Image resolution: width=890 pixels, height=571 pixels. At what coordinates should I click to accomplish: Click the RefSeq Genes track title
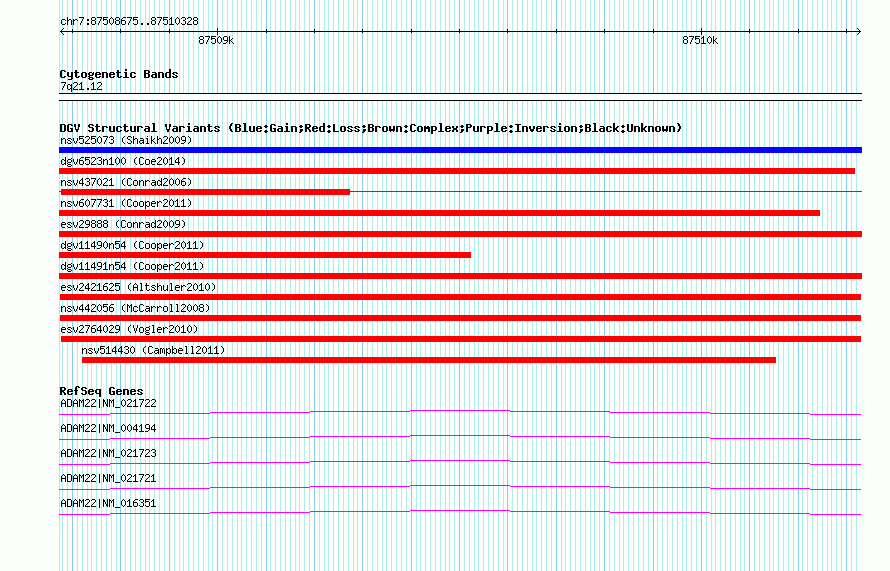click(101, 391)
